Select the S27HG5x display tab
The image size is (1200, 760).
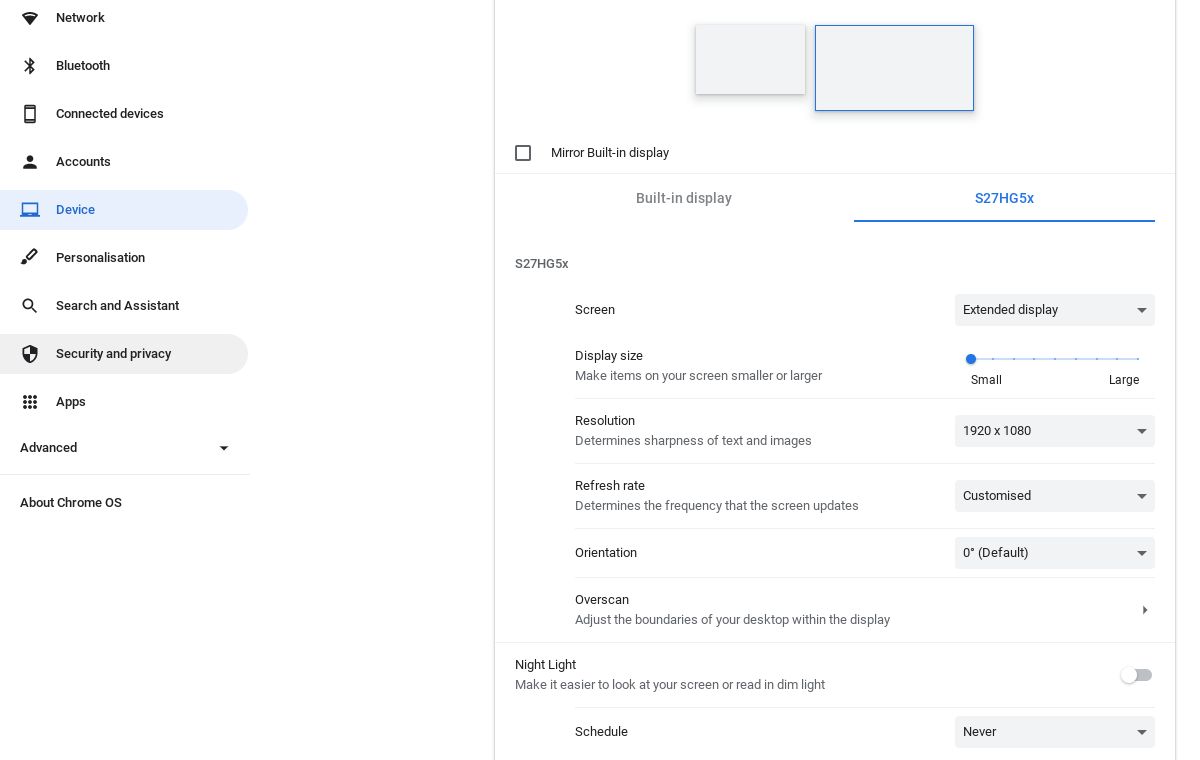[1004, 198]
